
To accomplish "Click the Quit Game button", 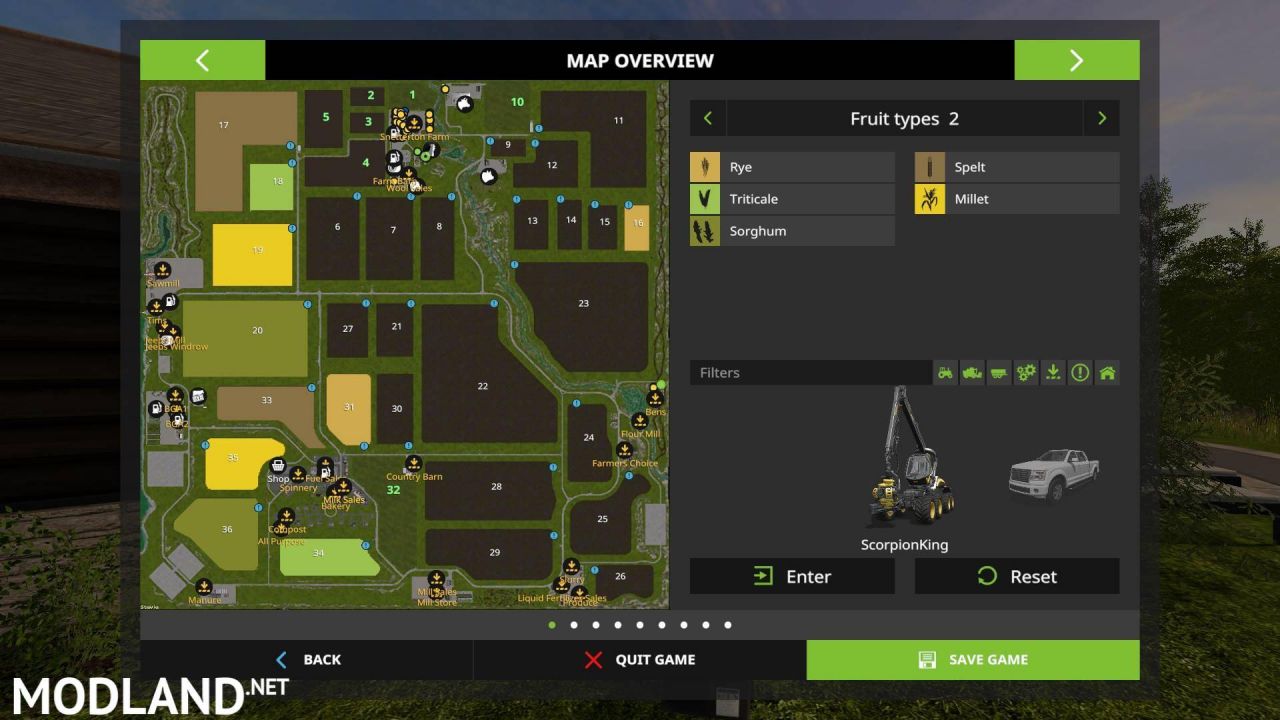I will [x=640, y=659].
